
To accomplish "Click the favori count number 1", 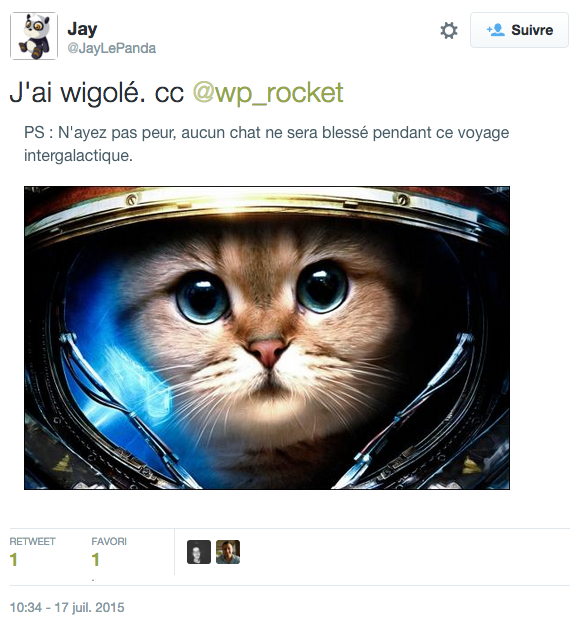I will tap(95, 560).
